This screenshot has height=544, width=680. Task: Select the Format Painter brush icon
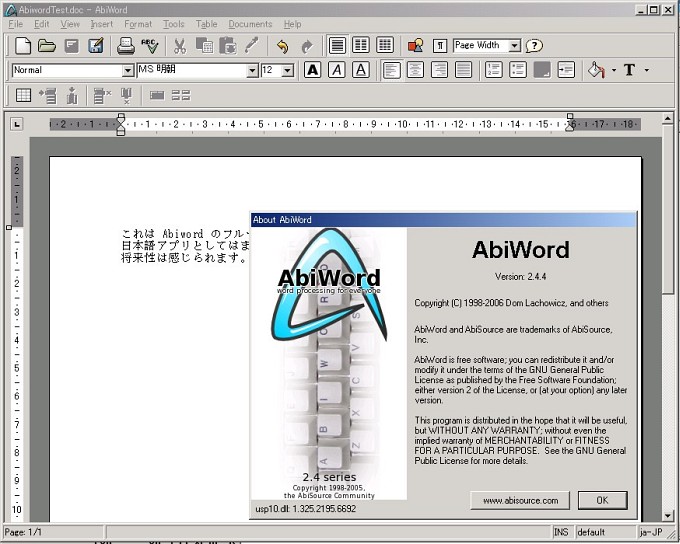(x=252, y=45)
